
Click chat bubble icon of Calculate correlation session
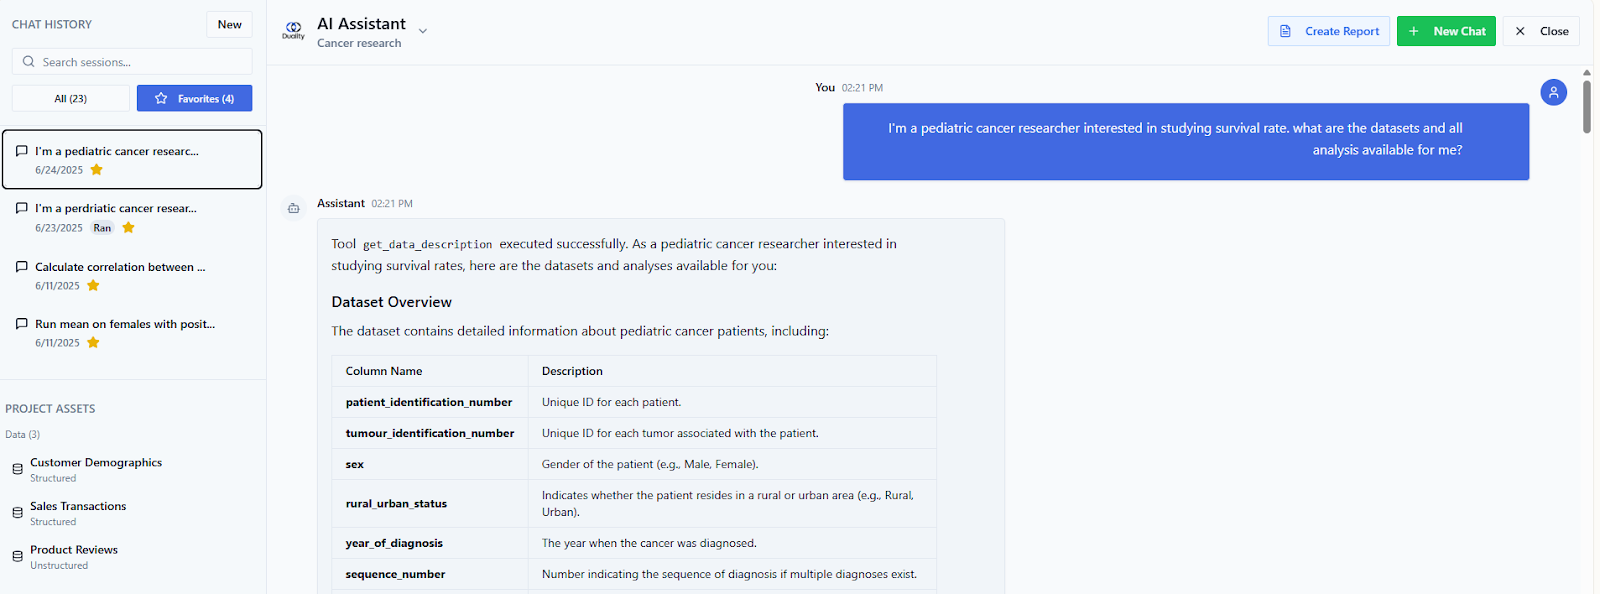point(21,267)
